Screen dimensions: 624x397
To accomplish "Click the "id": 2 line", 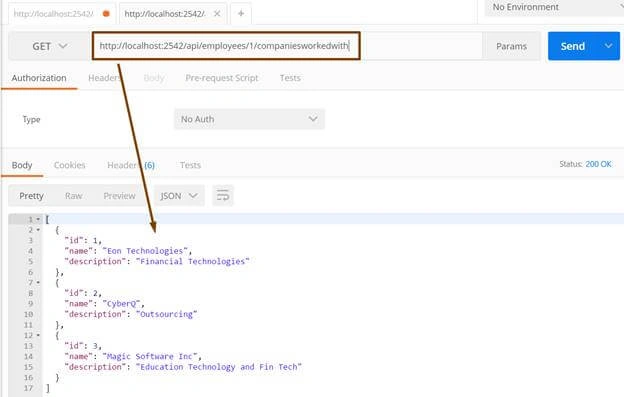I will click(82, 293).
